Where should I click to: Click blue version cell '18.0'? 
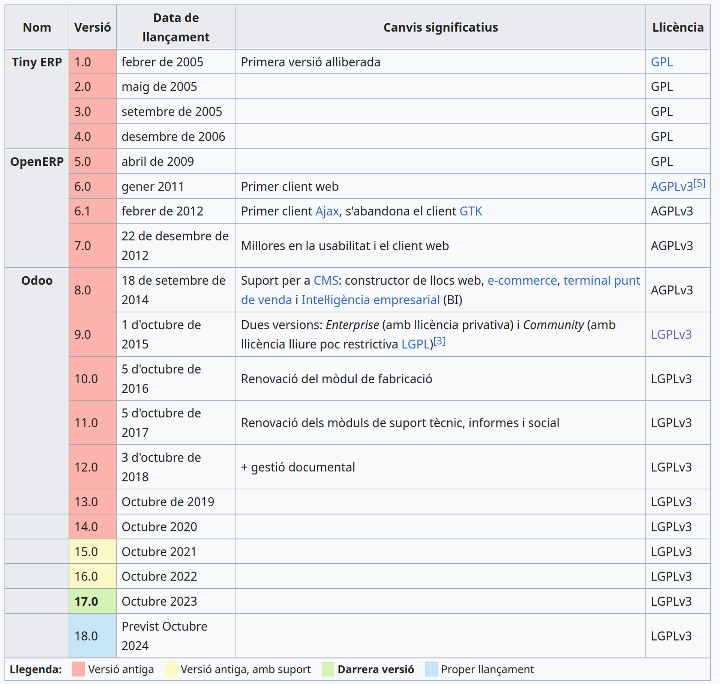tap(93, 636)
